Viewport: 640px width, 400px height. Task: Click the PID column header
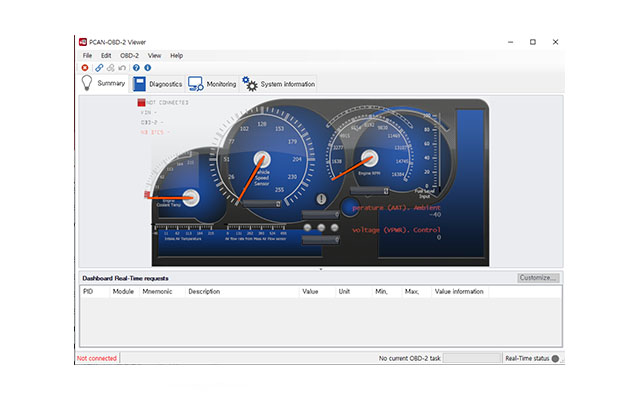pyautogui.click(x=94, y=291)
